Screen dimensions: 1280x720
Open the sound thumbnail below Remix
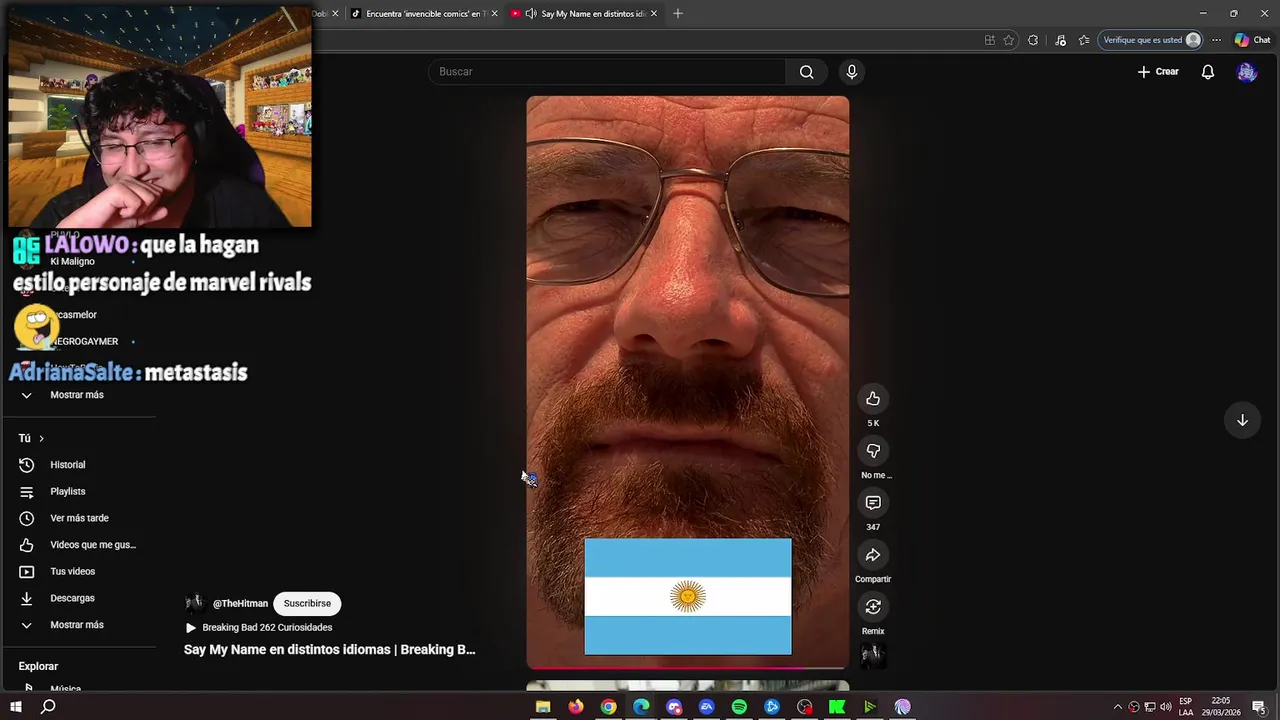873,656
